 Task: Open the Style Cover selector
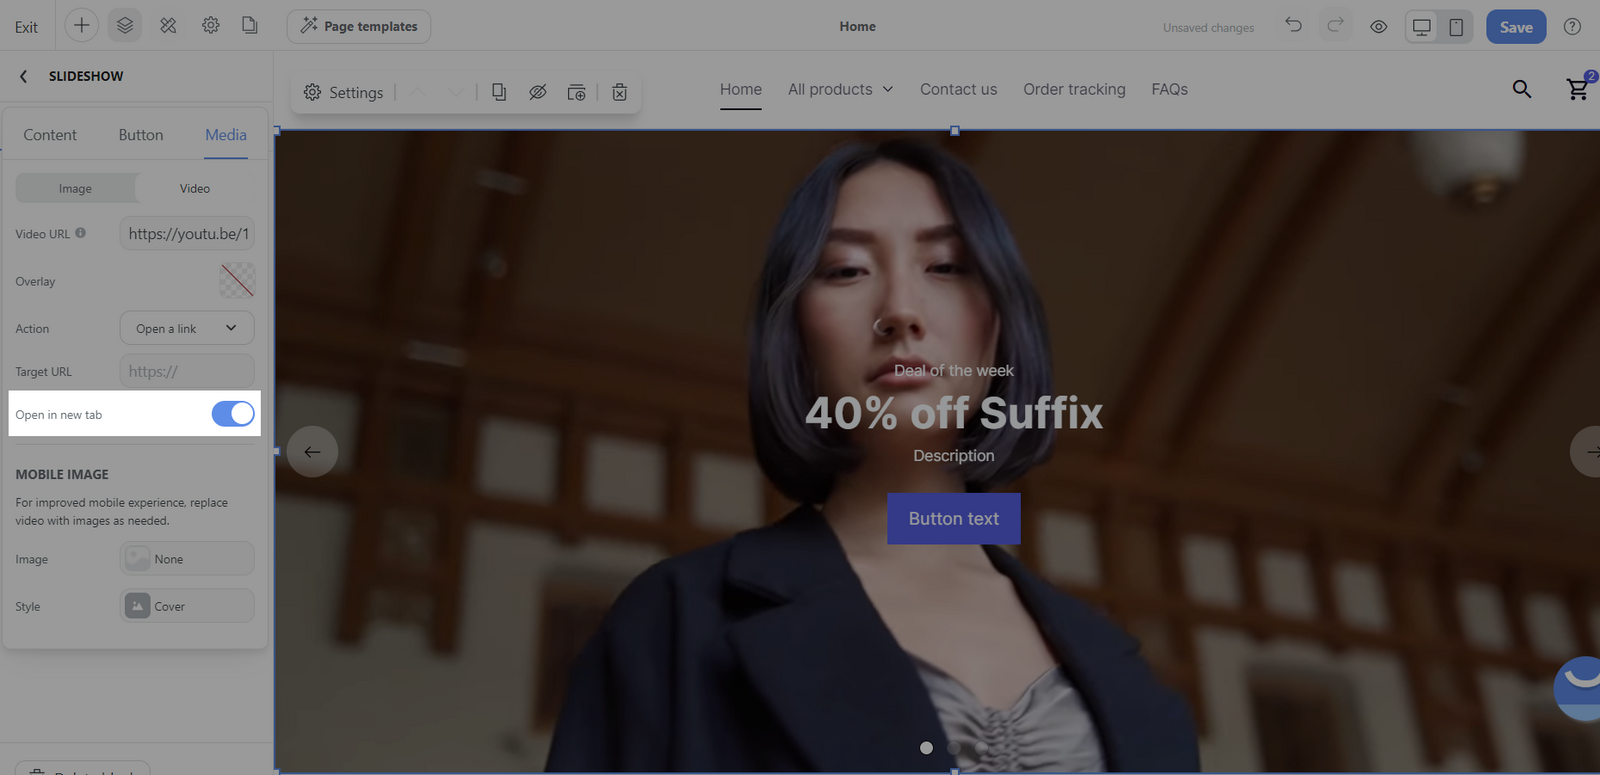(x=187, y=606)
